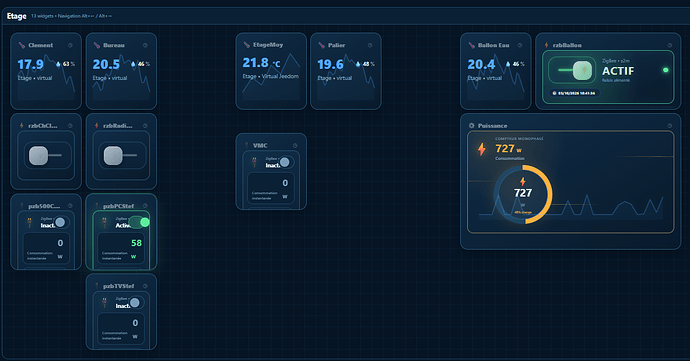The image size is (690, 361).
Task: Click the Bureau widget title
Action: (114, 45)
